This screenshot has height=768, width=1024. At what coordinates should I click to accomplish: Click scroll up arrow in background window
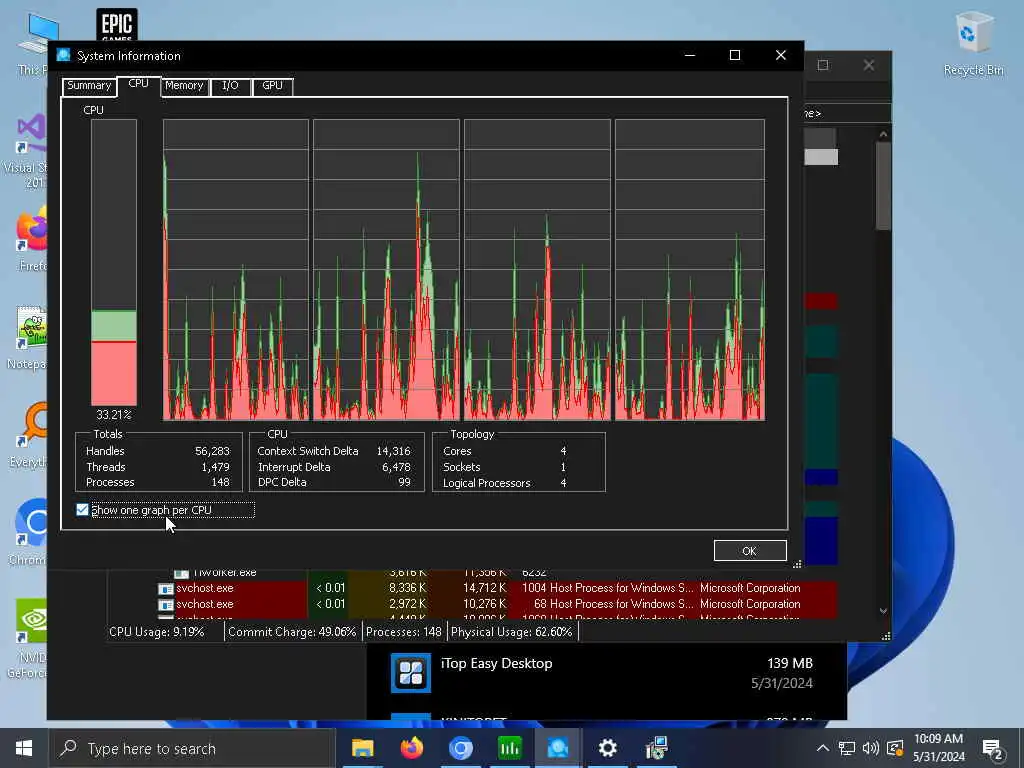pos(883,134)
